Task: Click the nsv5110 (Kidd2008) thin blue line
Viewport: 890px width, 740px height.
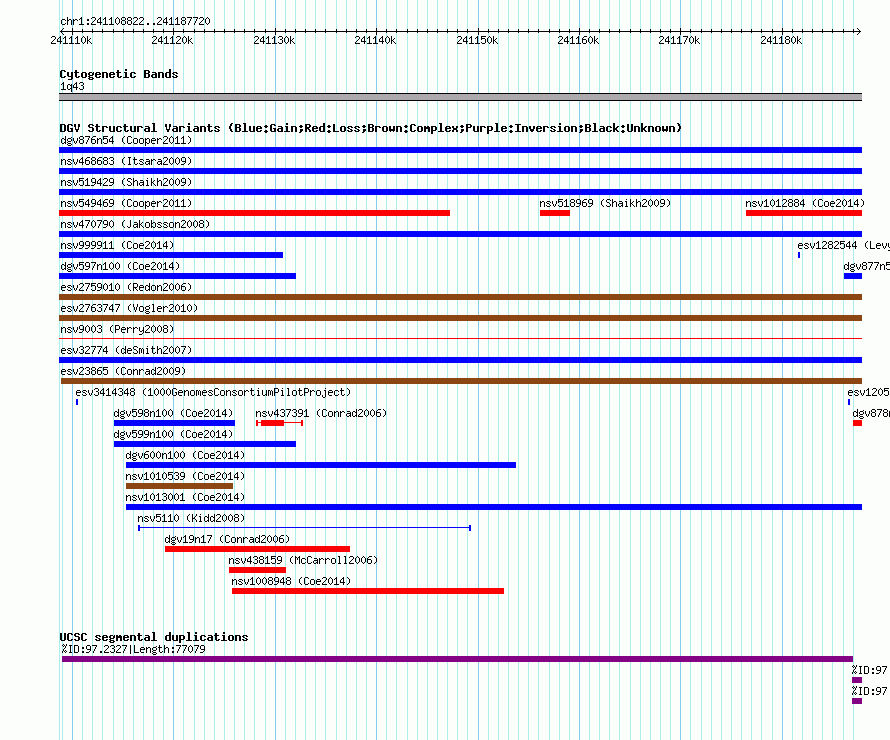Action: [304, 528]
